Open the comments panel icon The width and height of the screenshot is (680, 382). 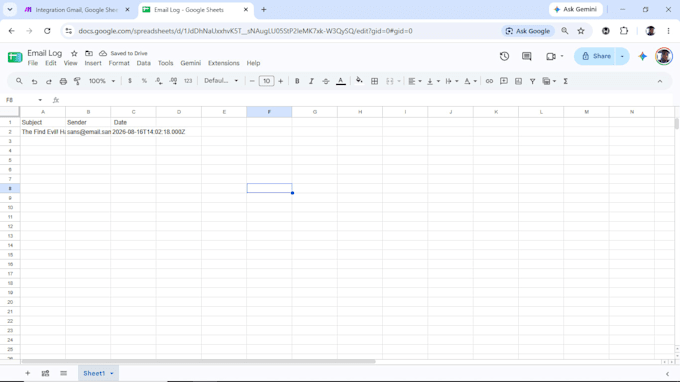pos(526,56)
